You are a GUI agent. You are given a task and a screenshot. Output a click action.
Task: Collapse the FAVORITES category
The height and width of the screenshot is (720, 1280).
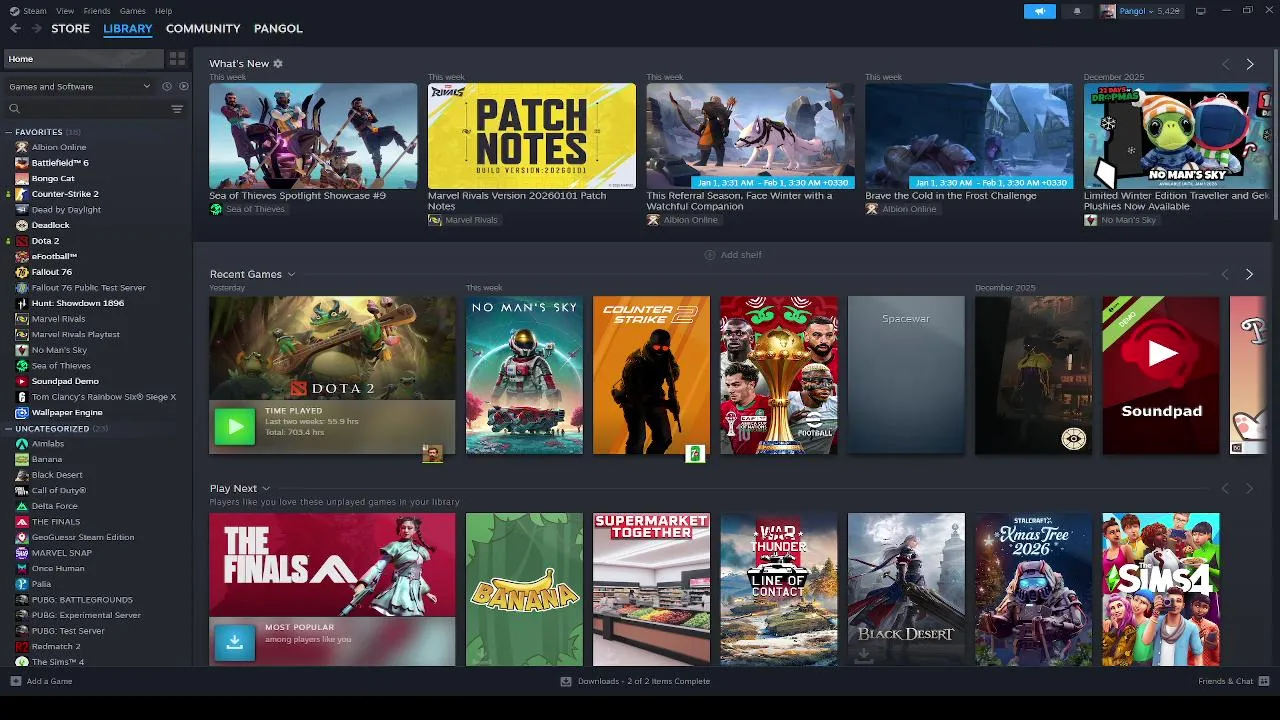point(8,132)
